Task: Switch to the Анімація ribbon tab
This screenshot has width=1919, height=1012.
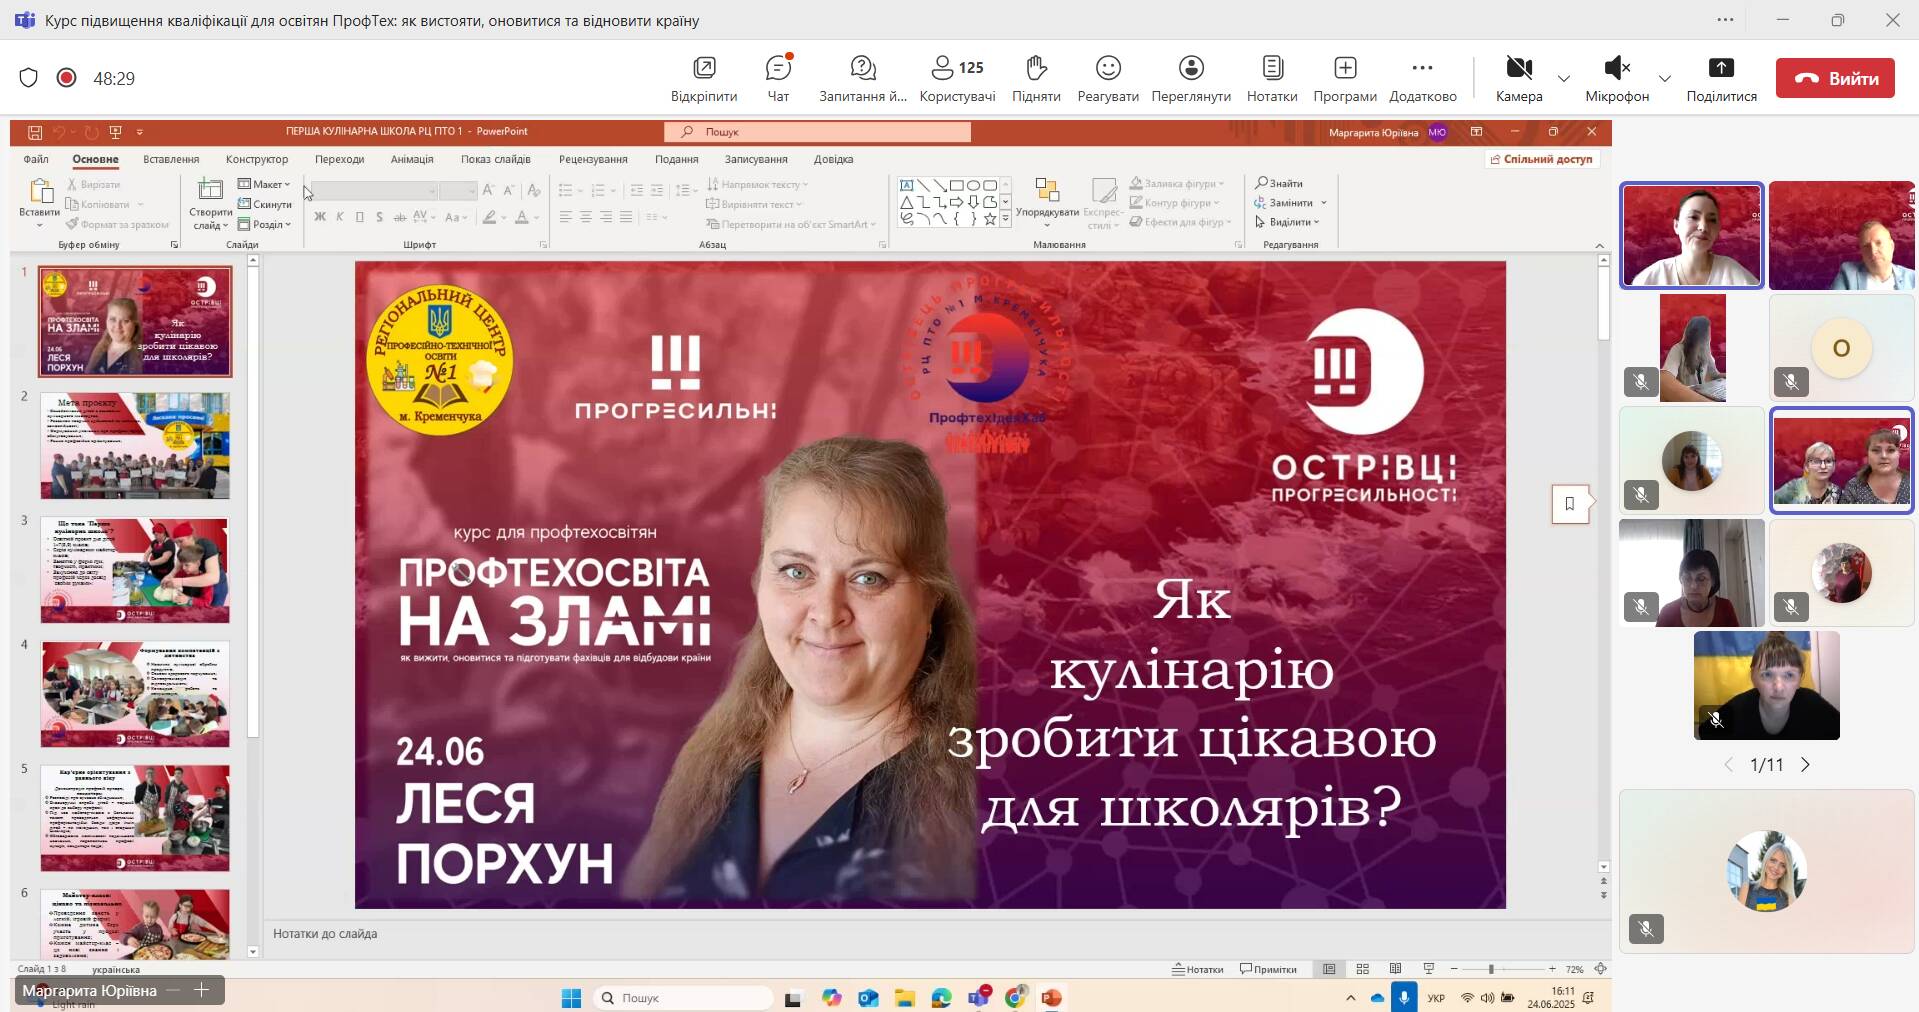Action: click(412, 159)
